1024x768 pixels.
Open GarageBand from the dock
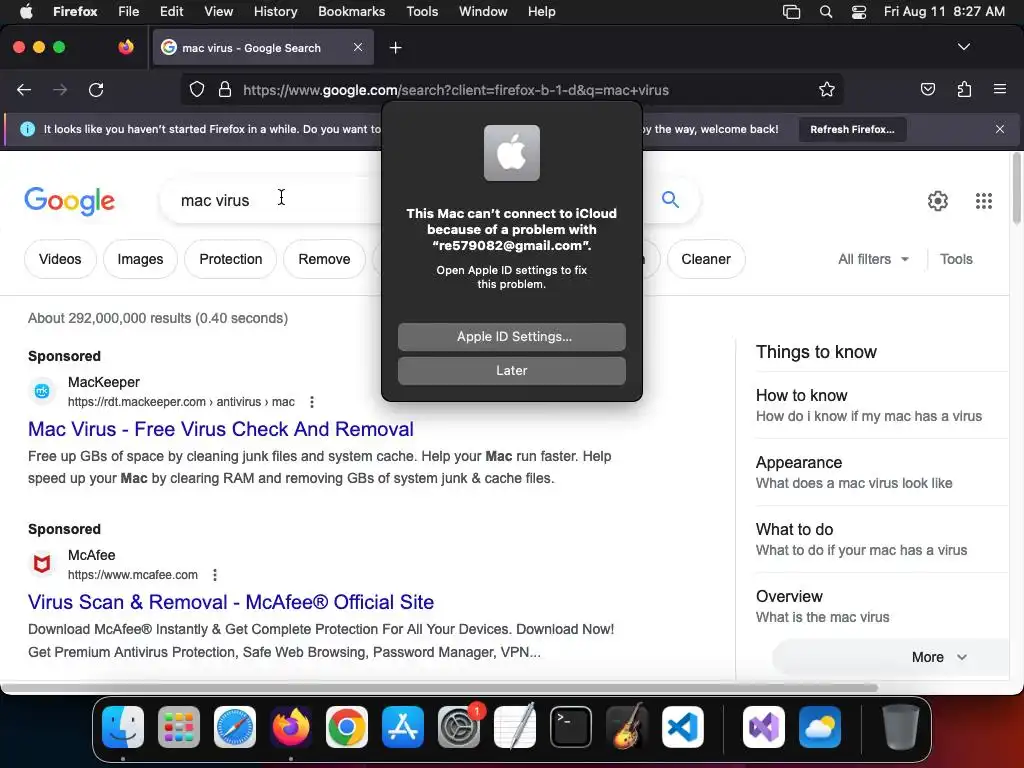(627, 727)
